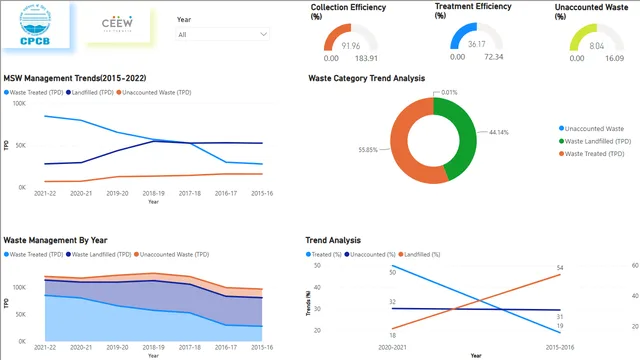Click the CEEW logo image
Image resolution: width=640 pixels, height=360 pixels.
(x=118, y=24)
